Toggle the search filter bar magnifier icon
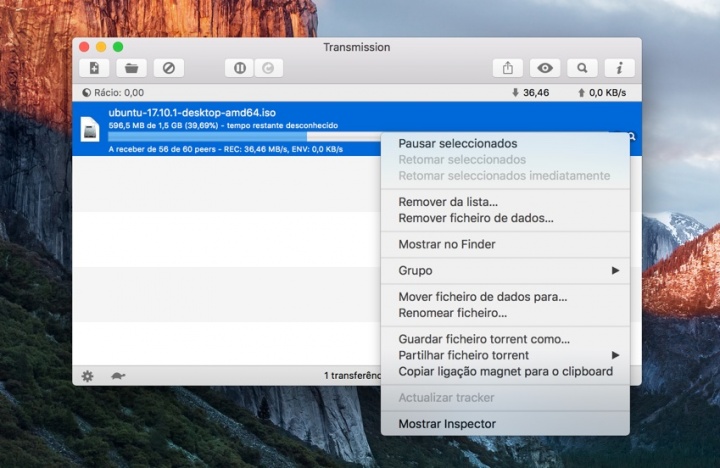 (581, 68)
